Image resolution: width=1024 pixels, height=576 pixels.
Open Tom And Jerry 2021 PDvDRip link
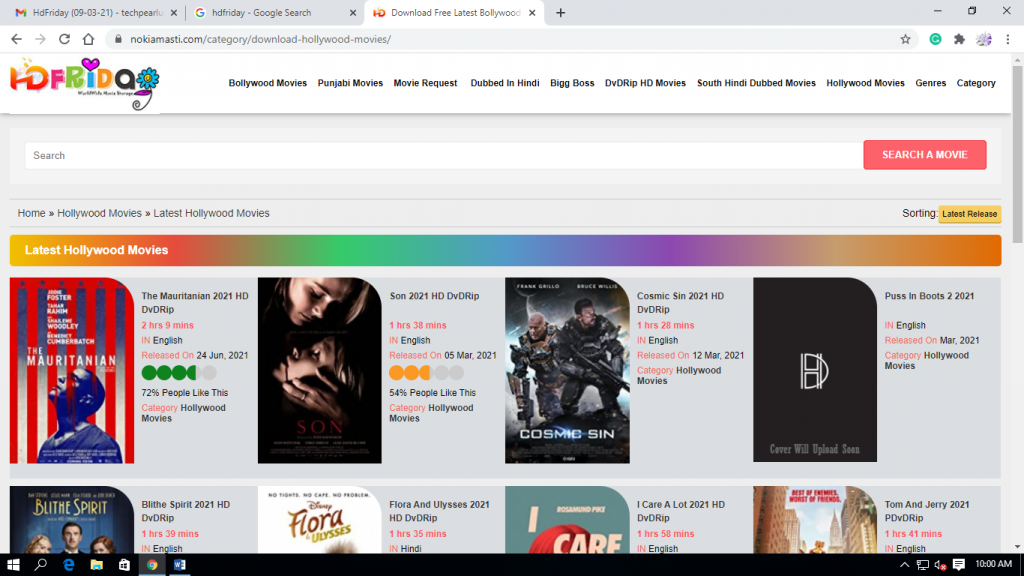click(x=927, y=511)
